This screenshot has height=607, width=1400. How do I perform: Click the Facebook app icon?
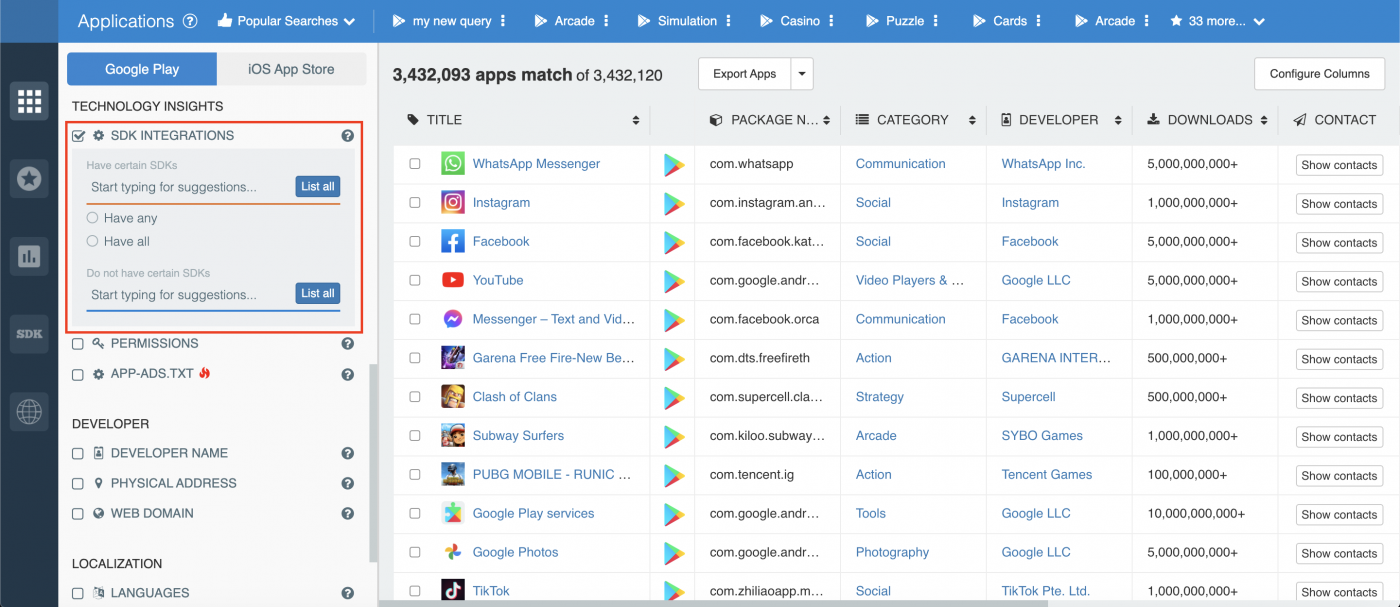[453, 242]
